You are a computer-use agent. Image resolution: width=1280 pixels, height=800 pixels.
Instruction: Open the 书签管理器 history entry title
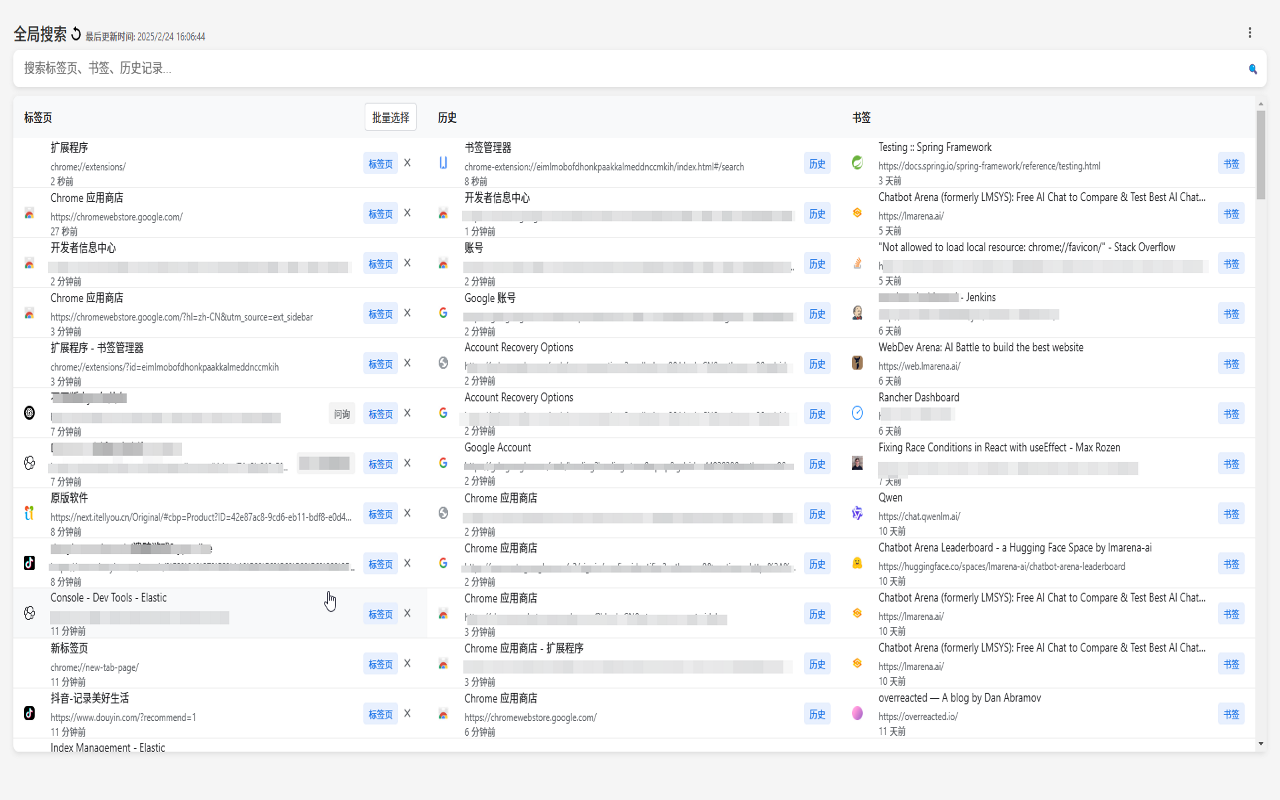488,148
